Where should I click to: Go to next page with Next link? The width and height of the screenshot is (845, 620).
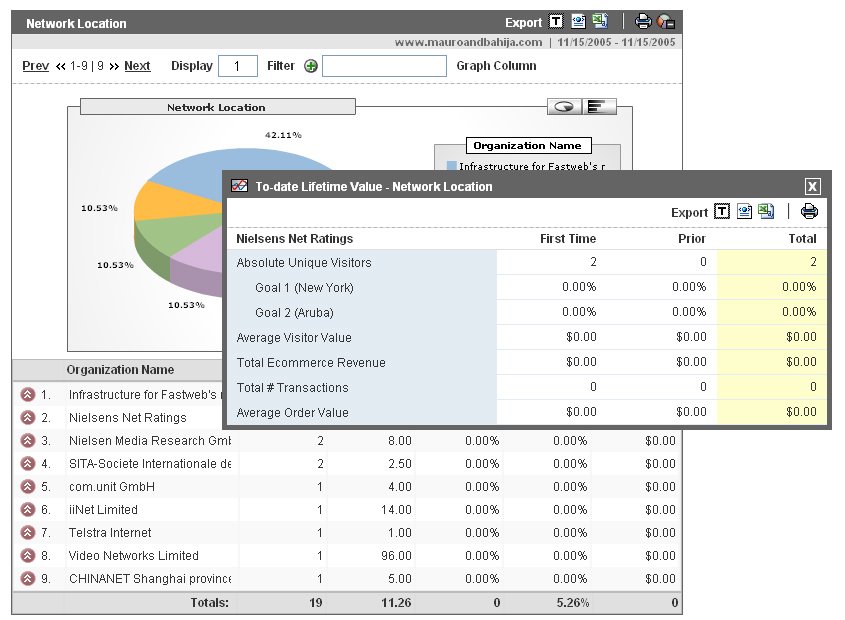pos(137,66)
